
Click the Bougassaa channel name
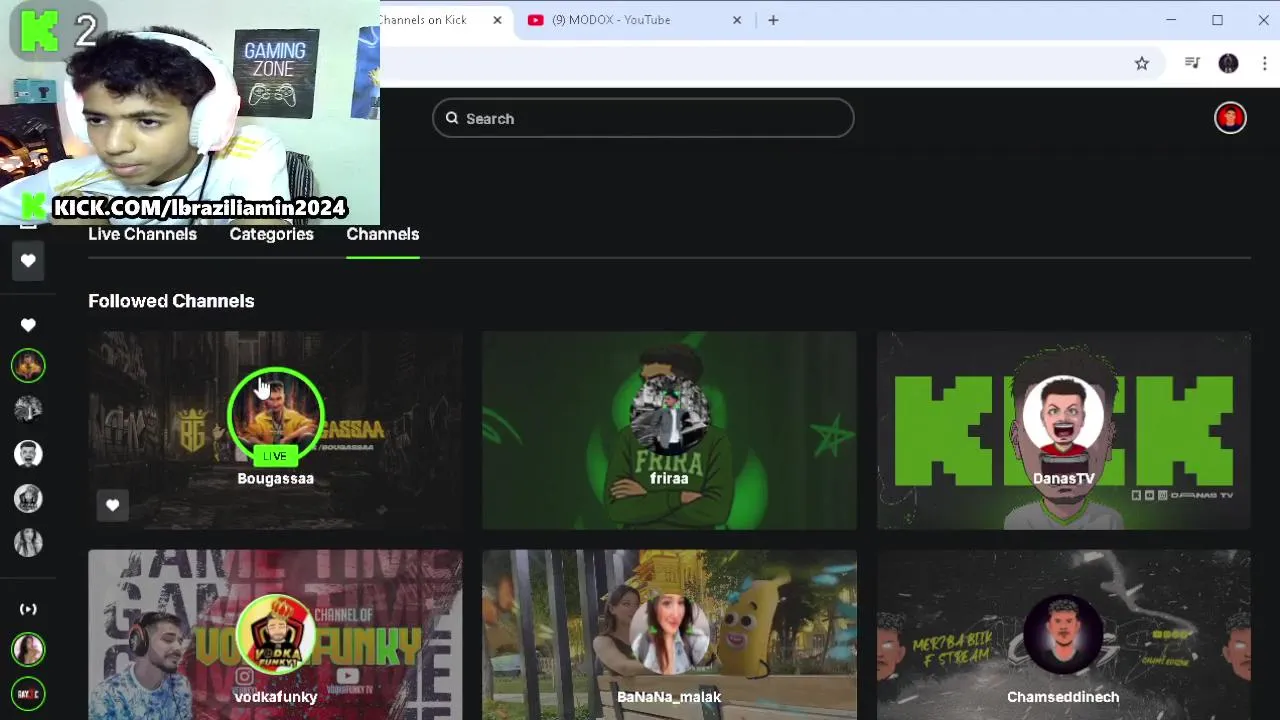click(x=275, y=479)
